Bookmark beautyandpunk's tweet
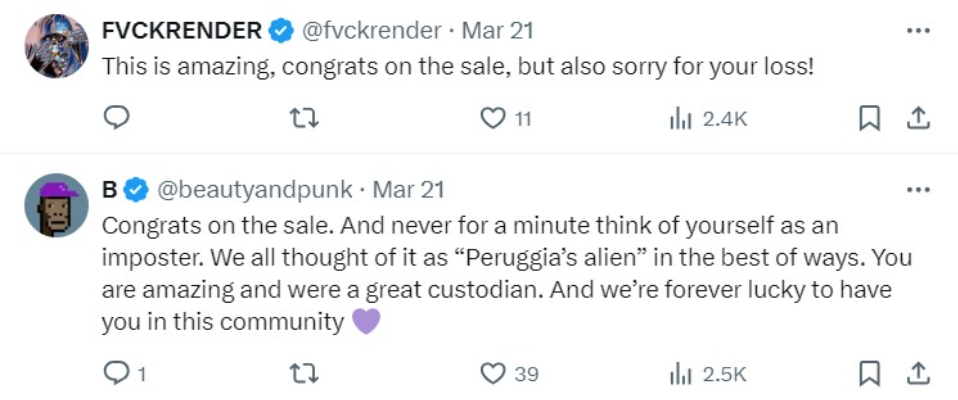Screen dimensions: 958x400 pyautogui.click(x=869, y=373)
